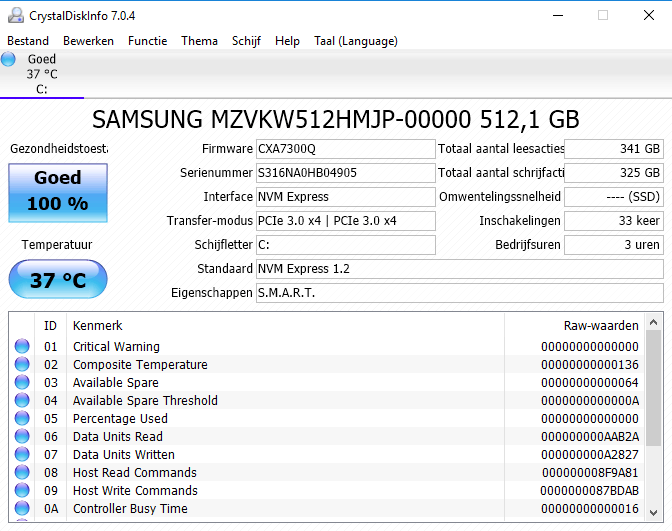Click raw value 000000000AAB2A

coord(590,436)
